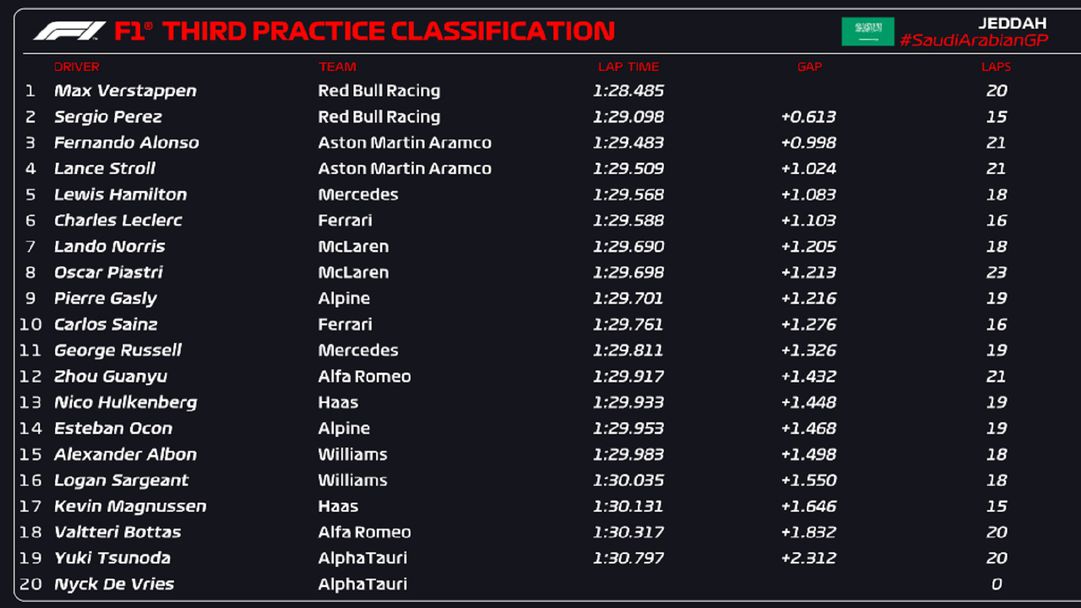Viewport: 1081px width, 608px height.
Task: Click the F1 logo icon
Action: (x=69, y=31)
